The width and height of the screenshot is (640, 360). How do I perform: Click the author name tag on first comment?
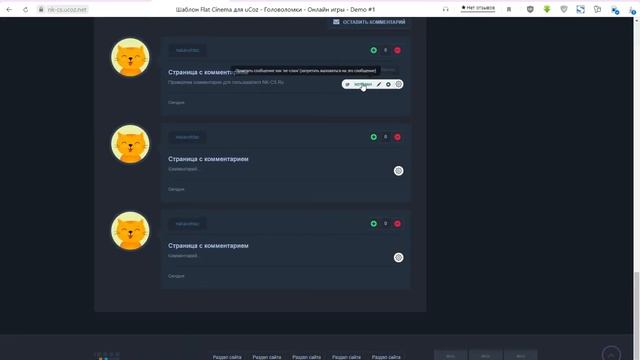coord(187,50)
